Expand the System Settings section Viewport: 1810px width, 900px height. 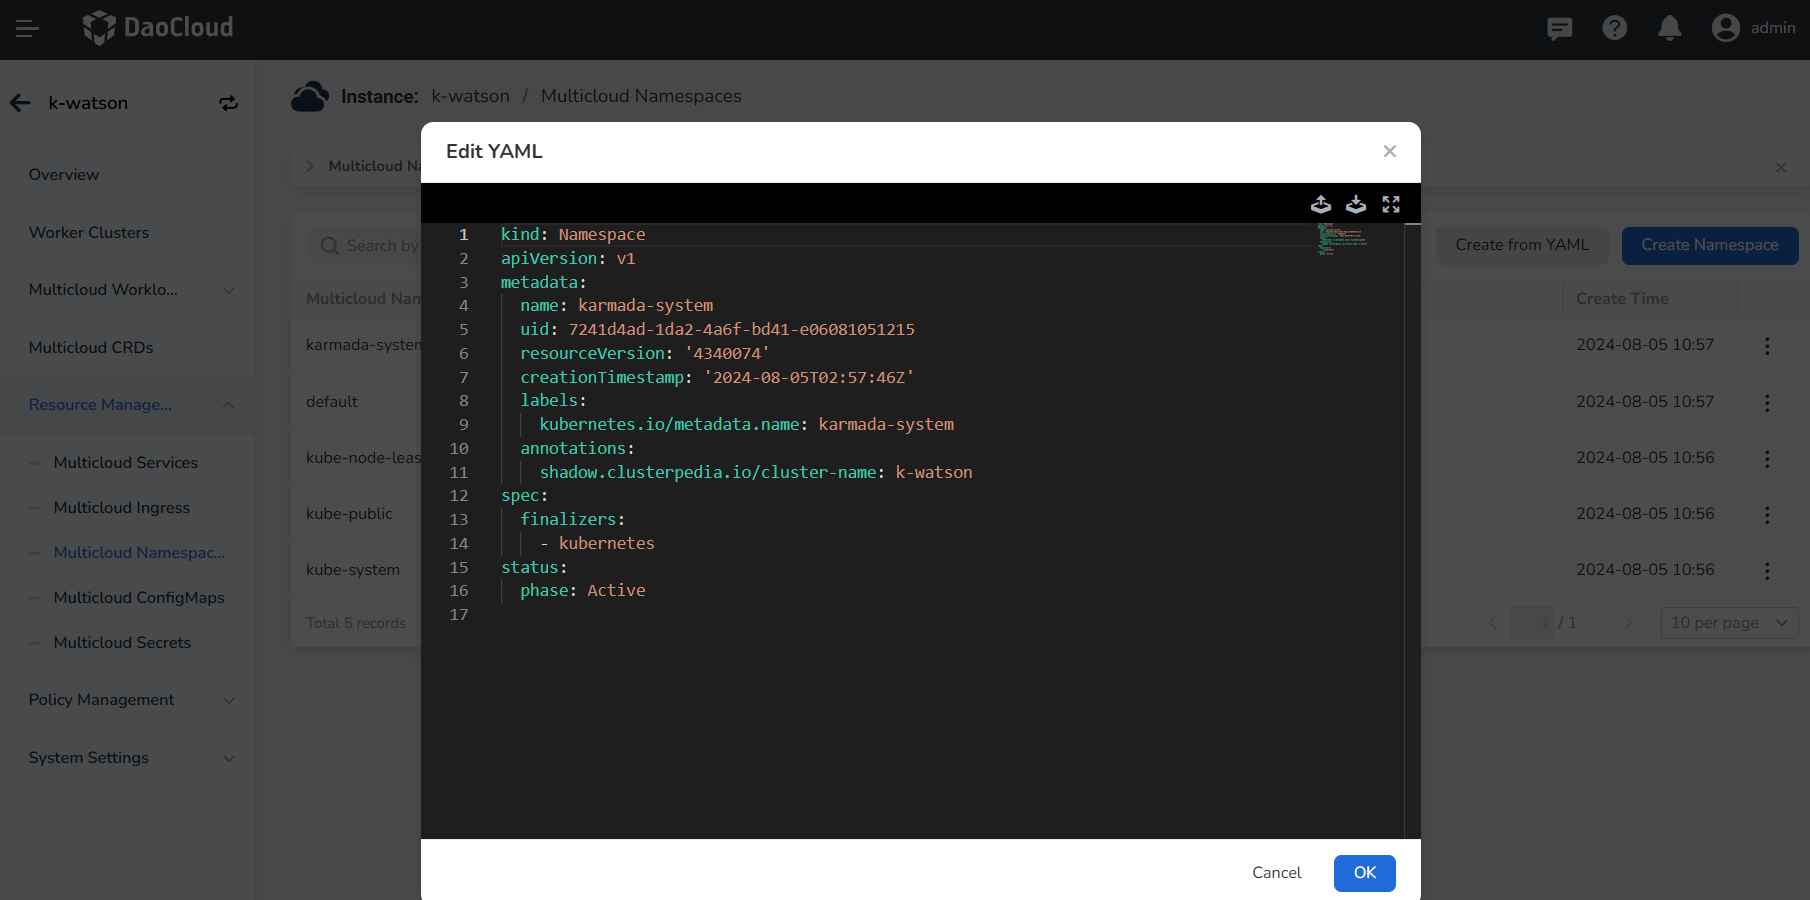tap(229, 758)
